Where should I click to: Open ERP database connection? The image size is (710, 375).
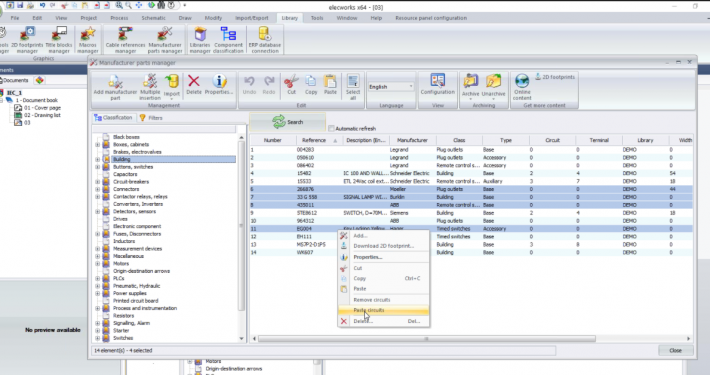point(265,40)
